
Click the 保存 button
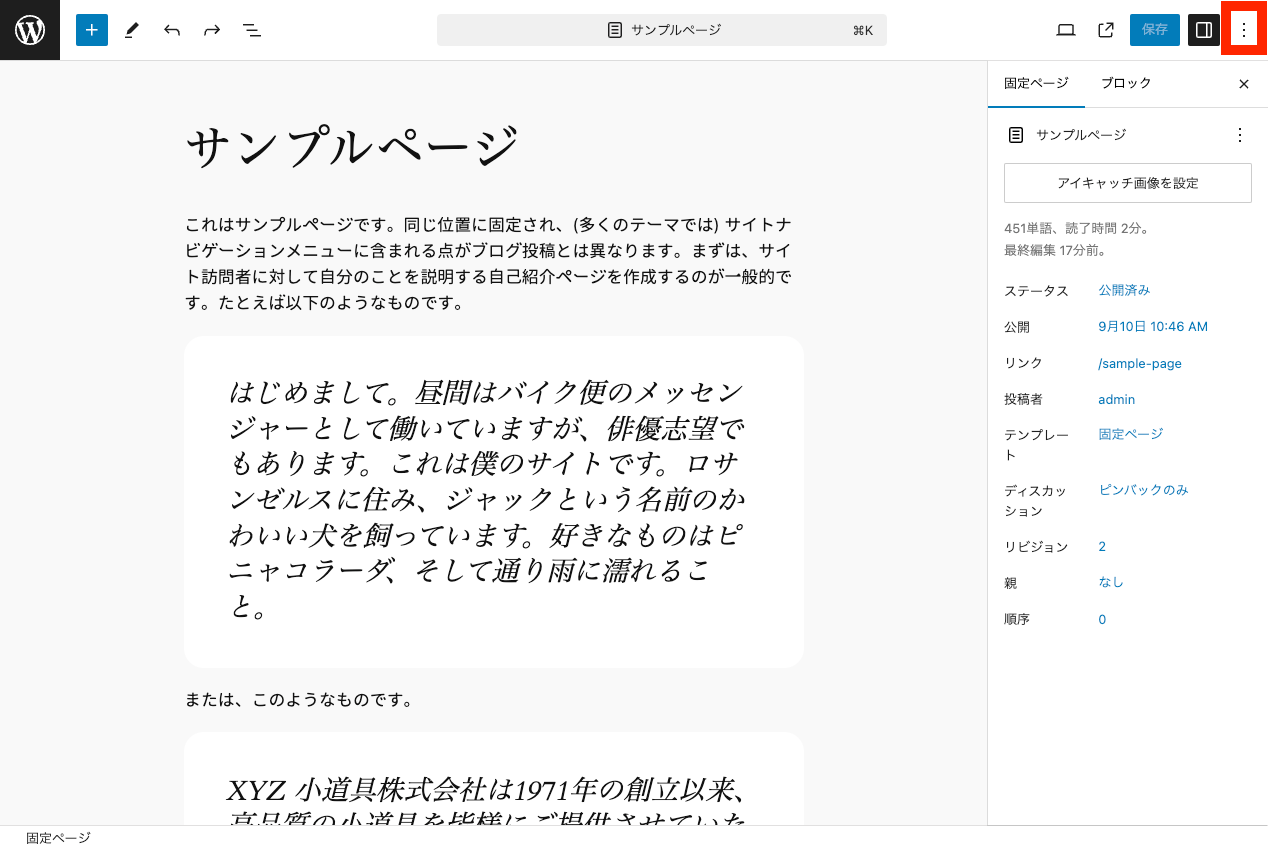click(x=1155, y=30)
